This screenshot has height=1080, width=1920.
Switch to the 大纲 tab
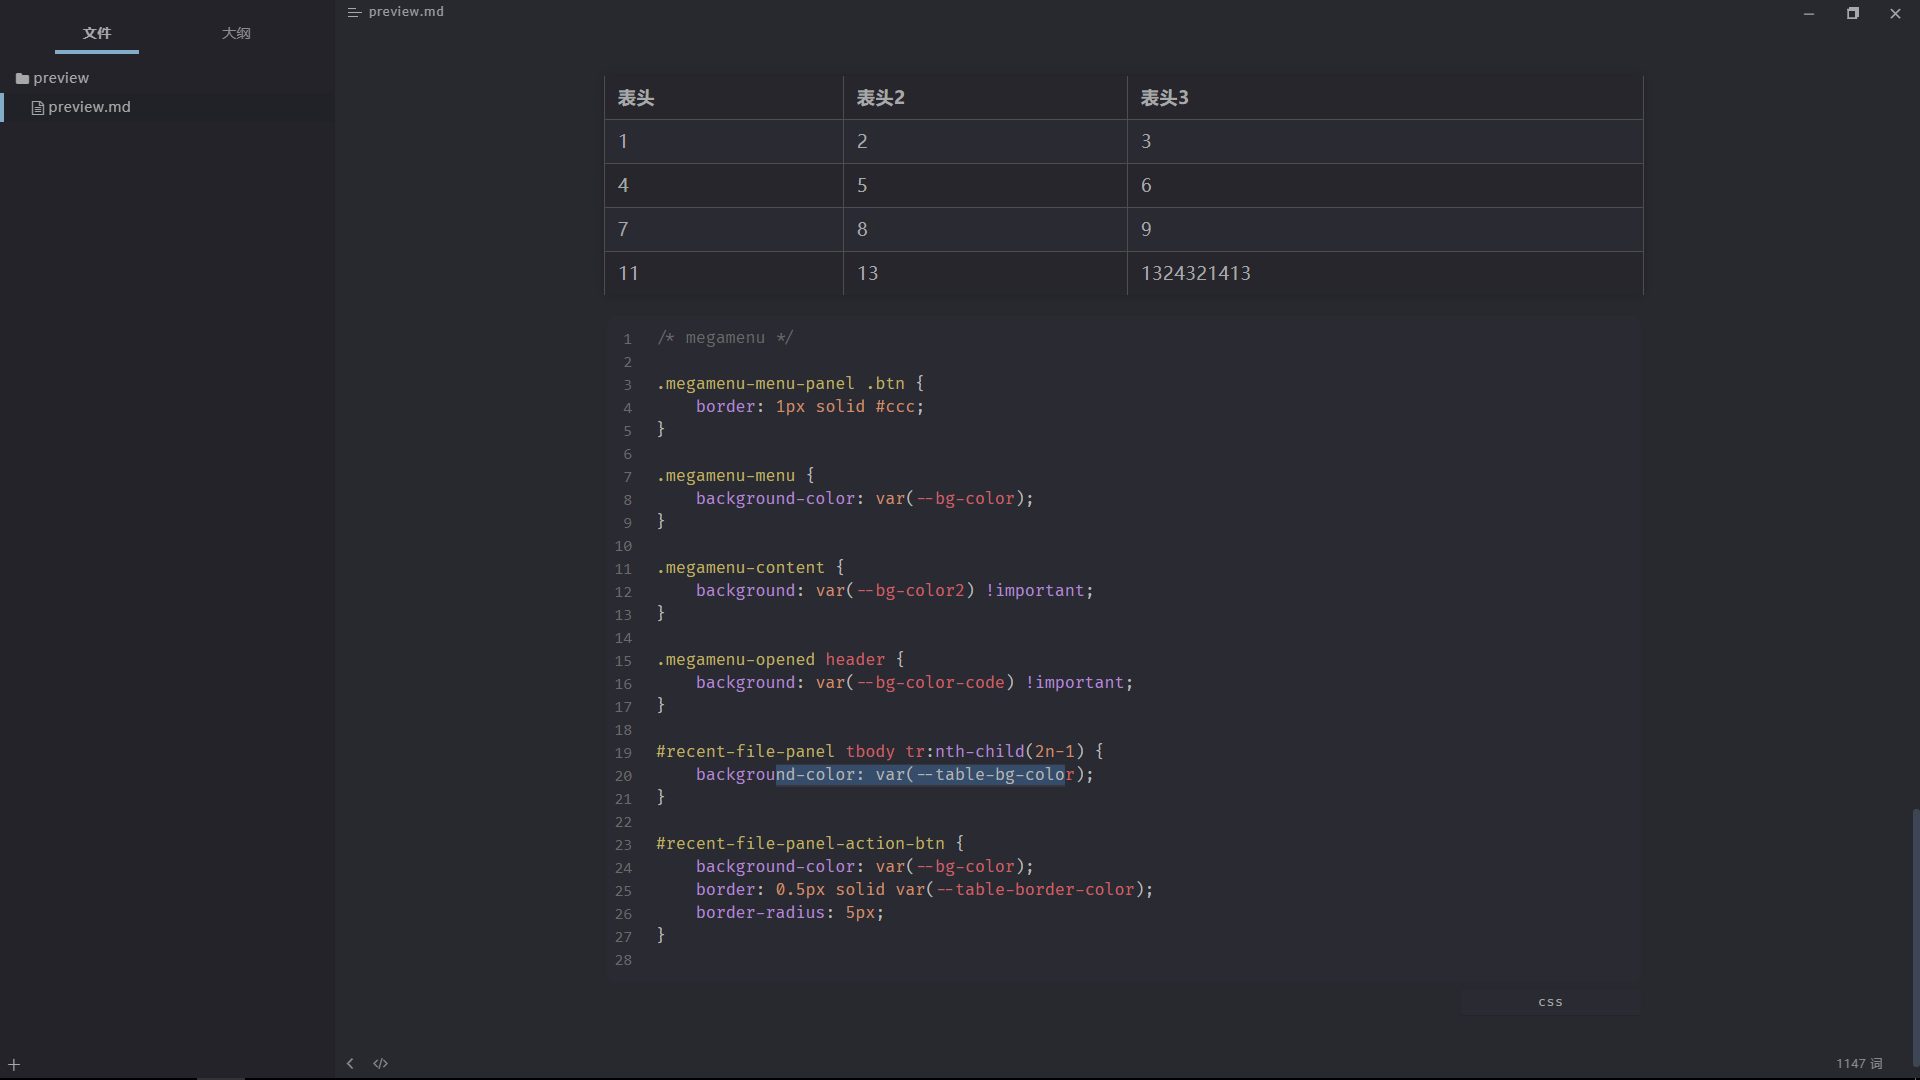pyautogui.click(x=235, y=33)
